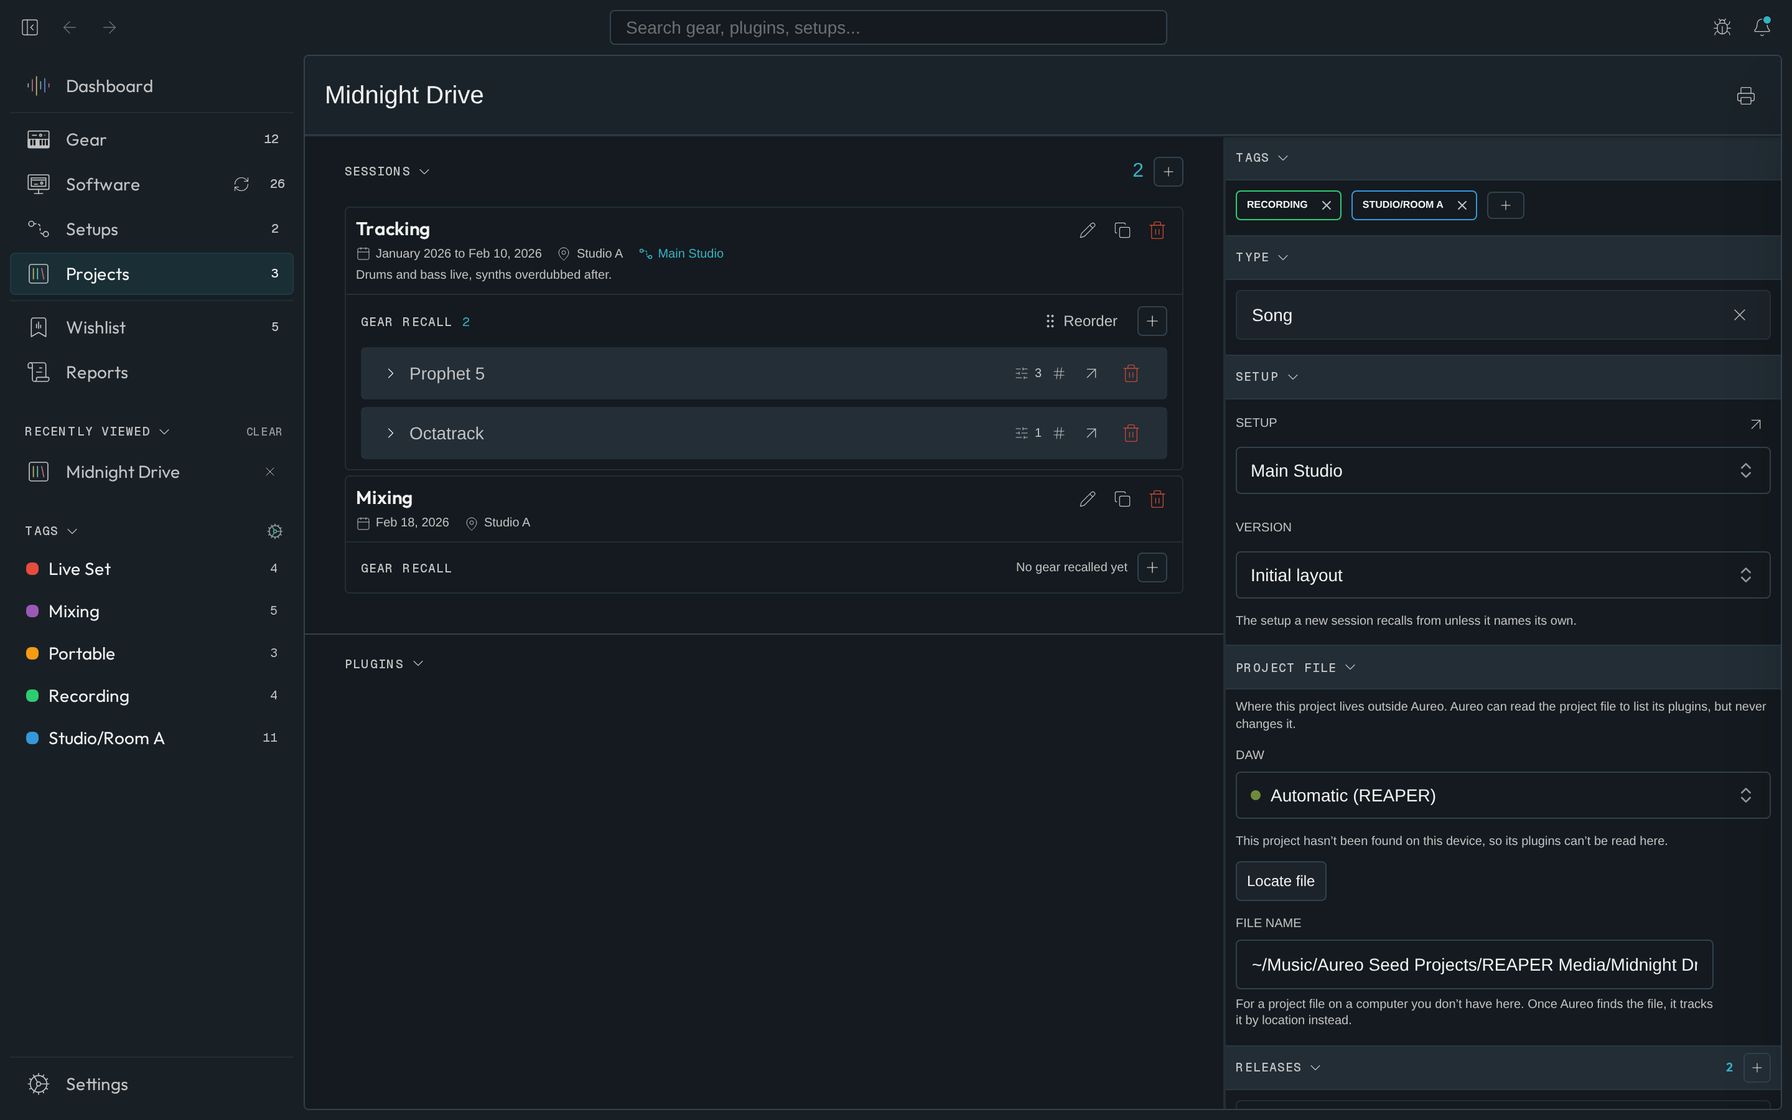Open Octatrack in its own view
This screenshot has height=1120, width=1792.
tap(1091, 434)
